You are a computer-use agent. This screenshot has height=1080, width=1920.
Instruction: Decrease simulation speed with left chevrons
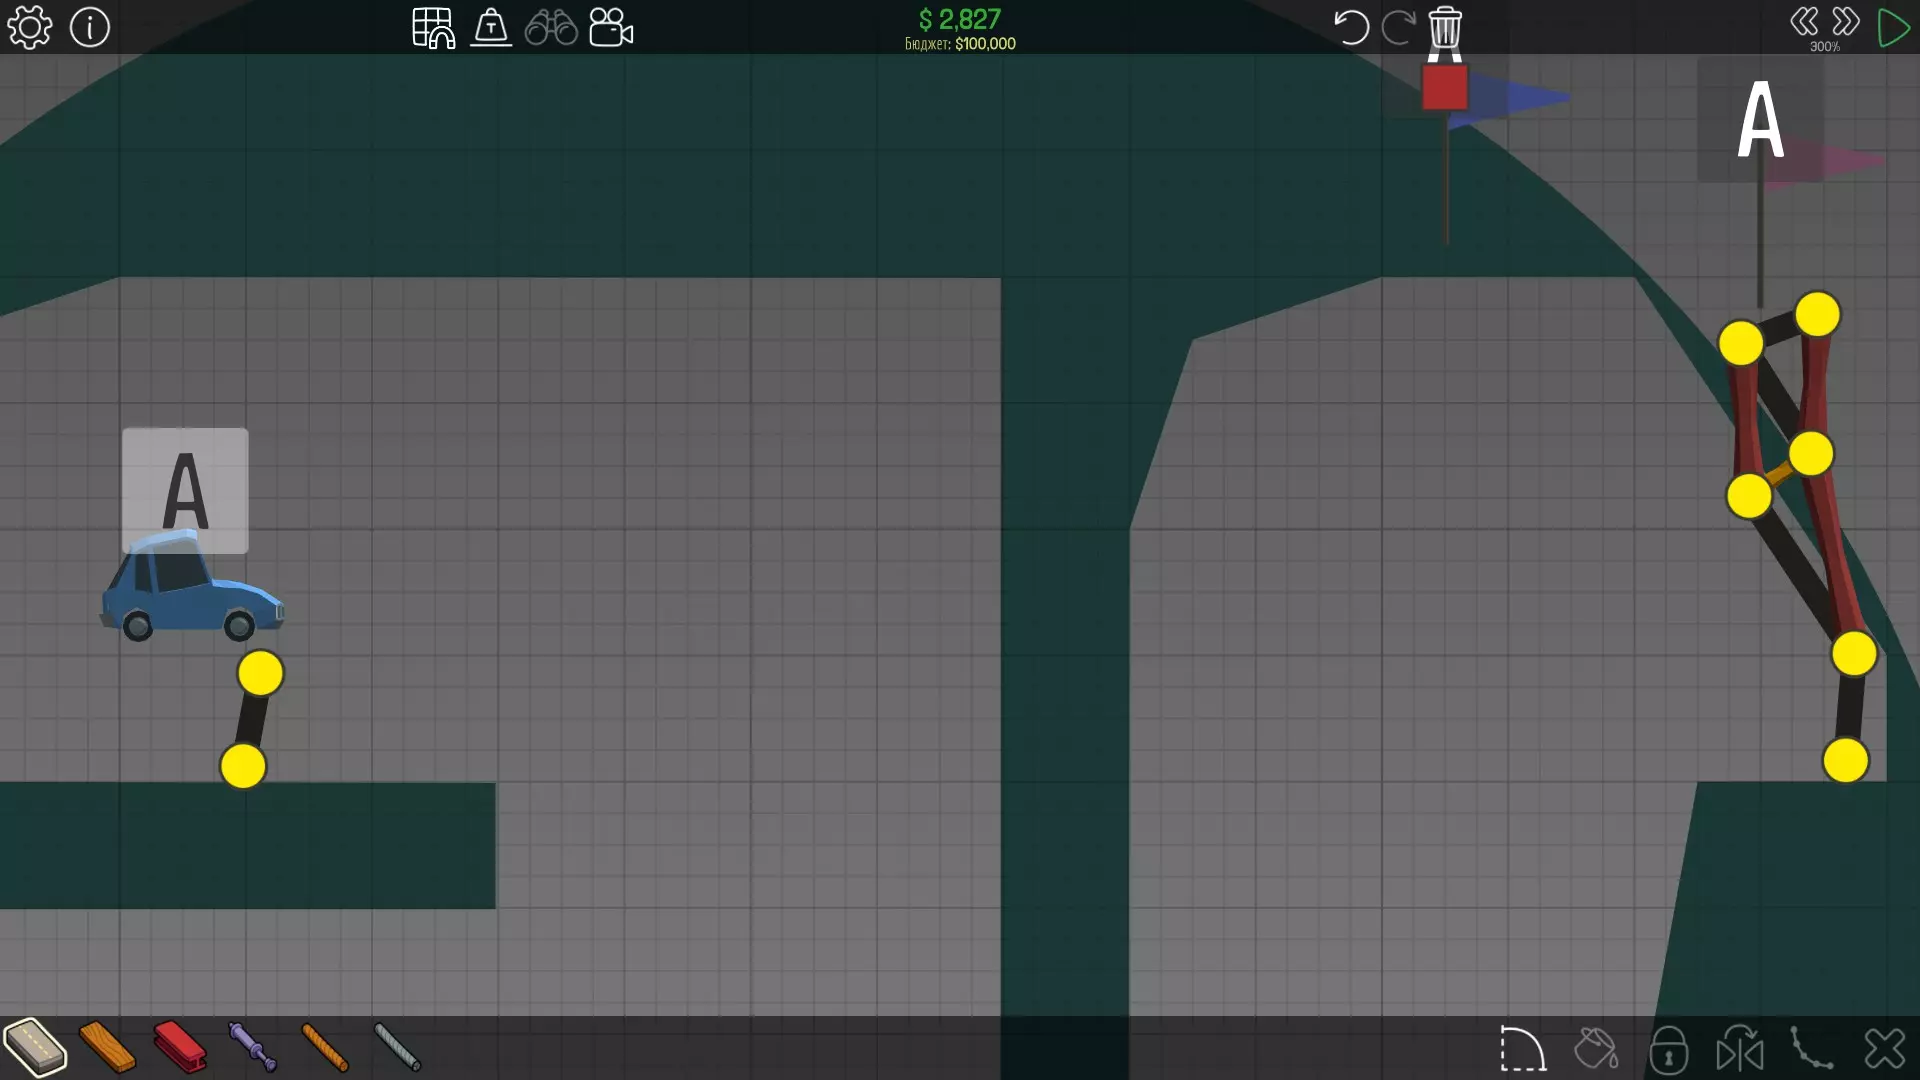pos(1804,21)
